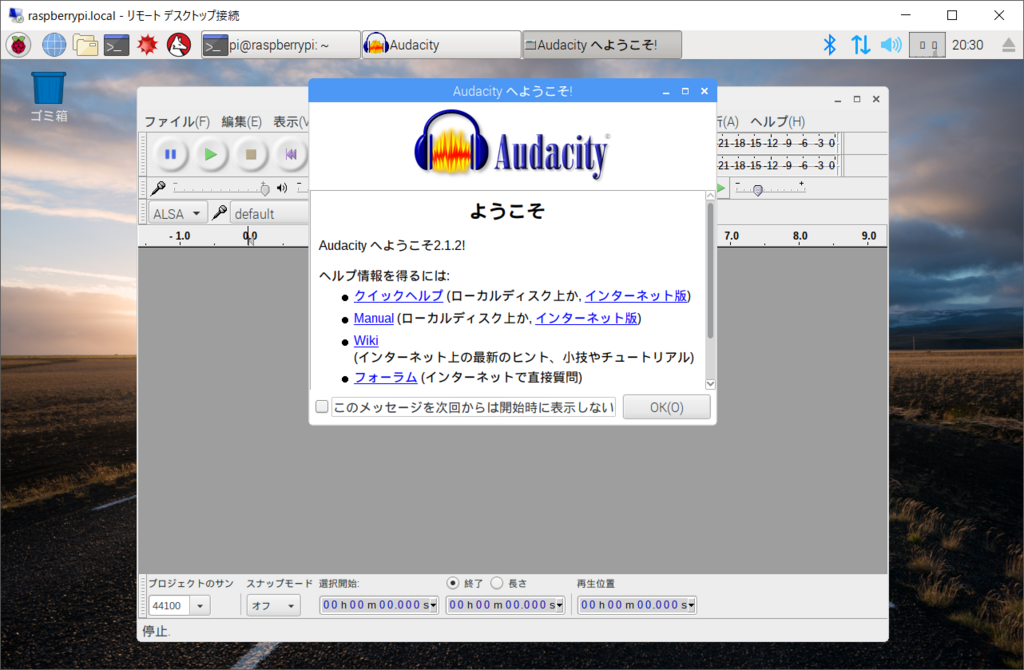Click the Stop button in transport toolbar
1024x670 pixels.
(x=251, y=154)
